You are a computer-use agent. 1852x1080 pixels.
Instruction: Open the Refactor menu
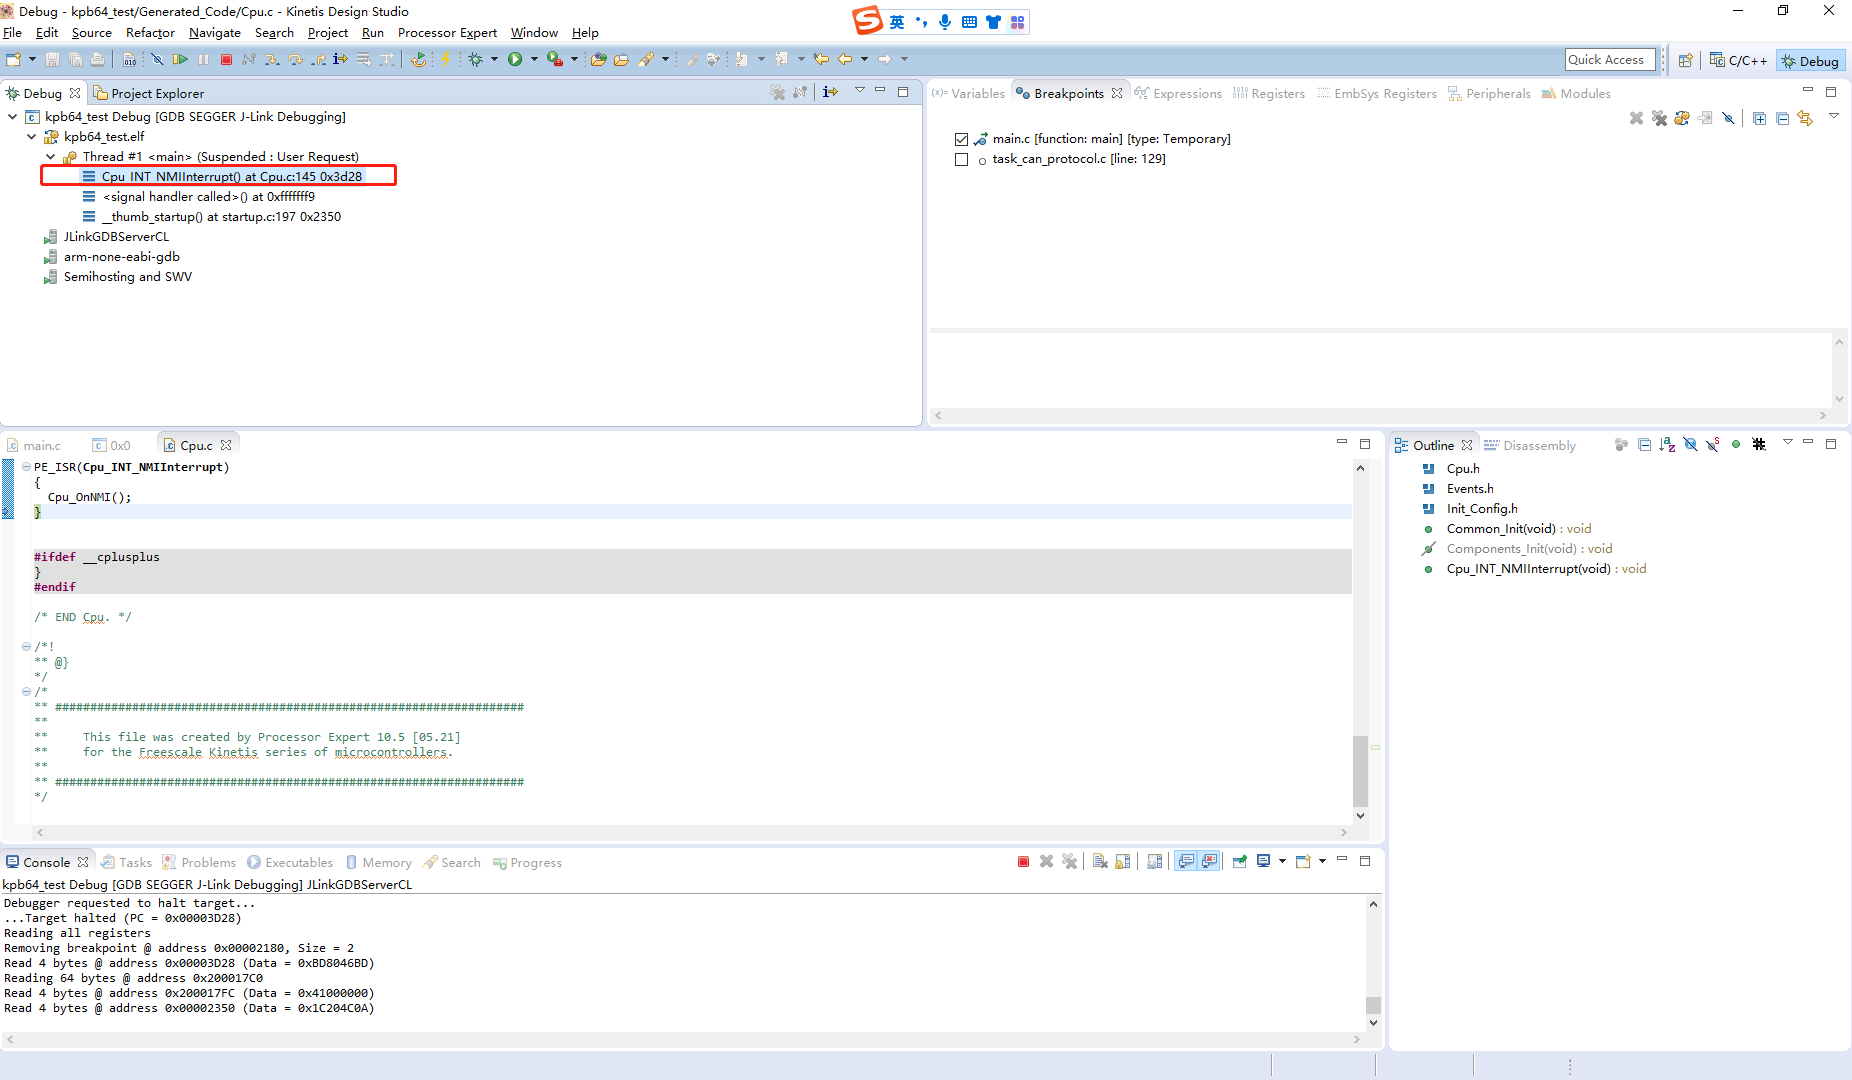(150, 33)
